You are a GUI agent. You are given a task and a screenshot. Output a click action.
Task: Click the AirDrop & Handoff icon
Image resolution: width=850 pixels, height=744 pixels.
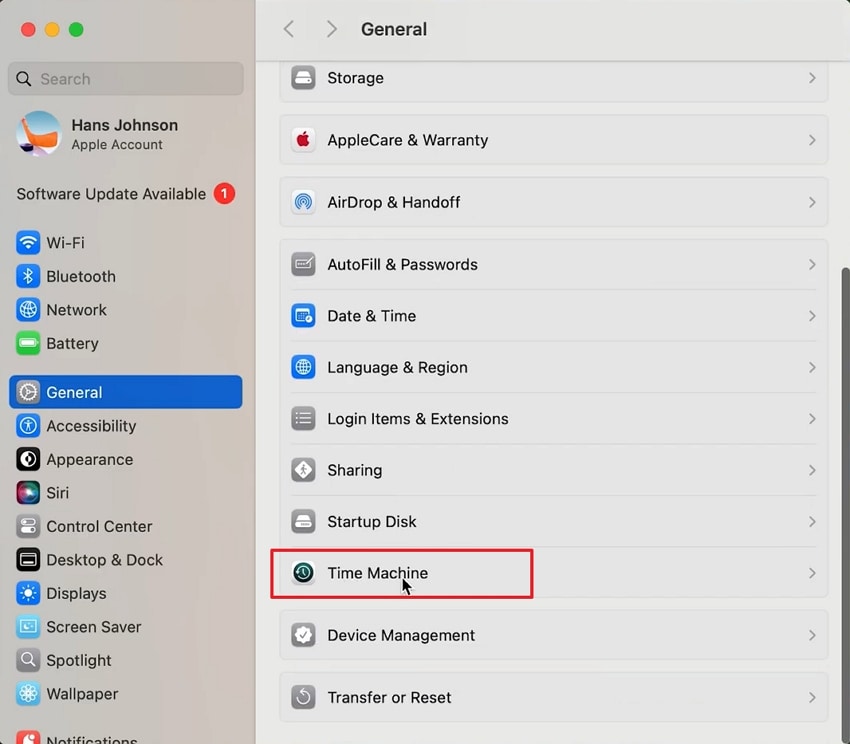(303, 202)
